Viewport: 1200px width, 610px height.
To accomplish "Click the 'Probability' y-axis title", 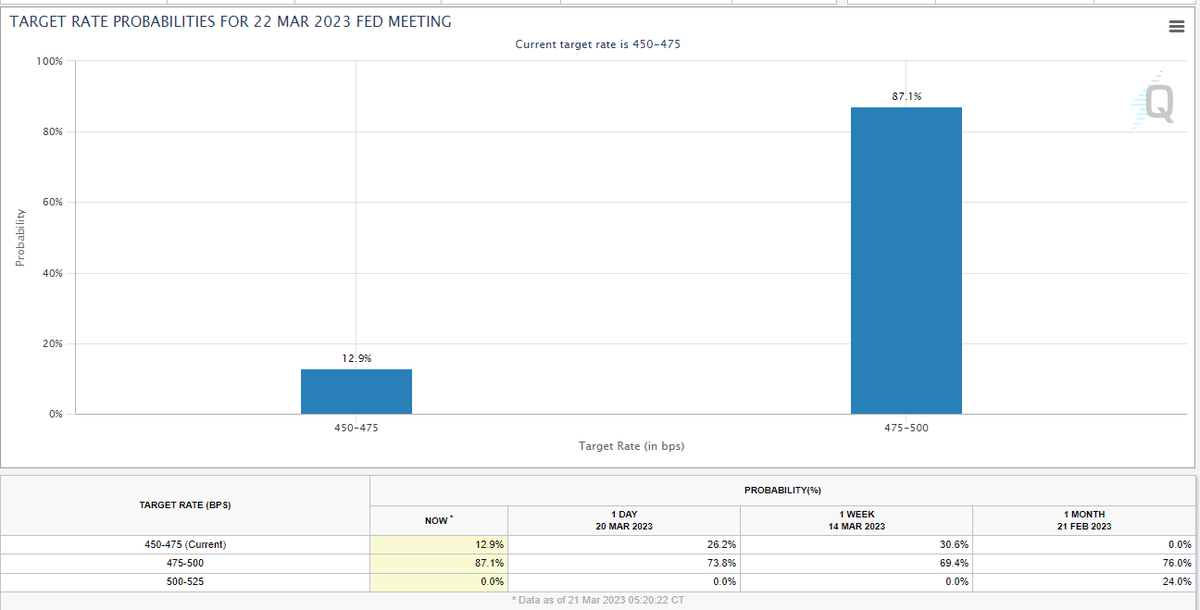I will click(19, 238).
